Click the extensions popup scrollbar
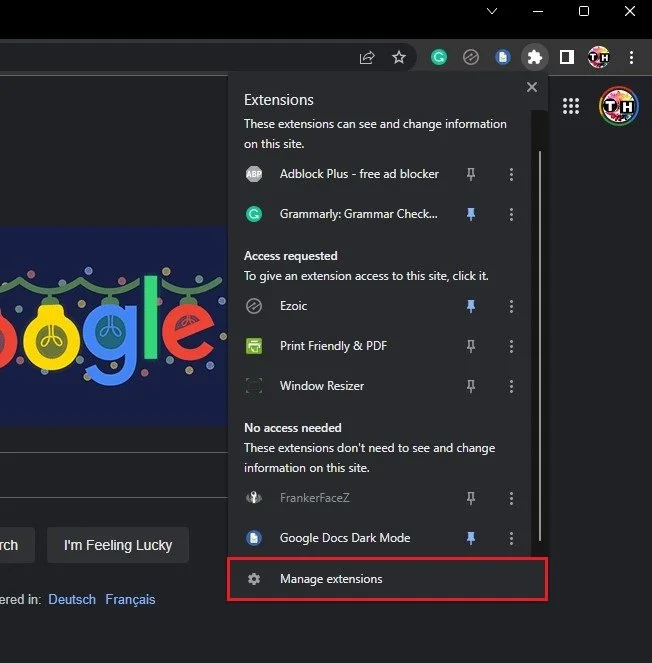The height and width of the screenshot is (663, 652). (540, 346)
